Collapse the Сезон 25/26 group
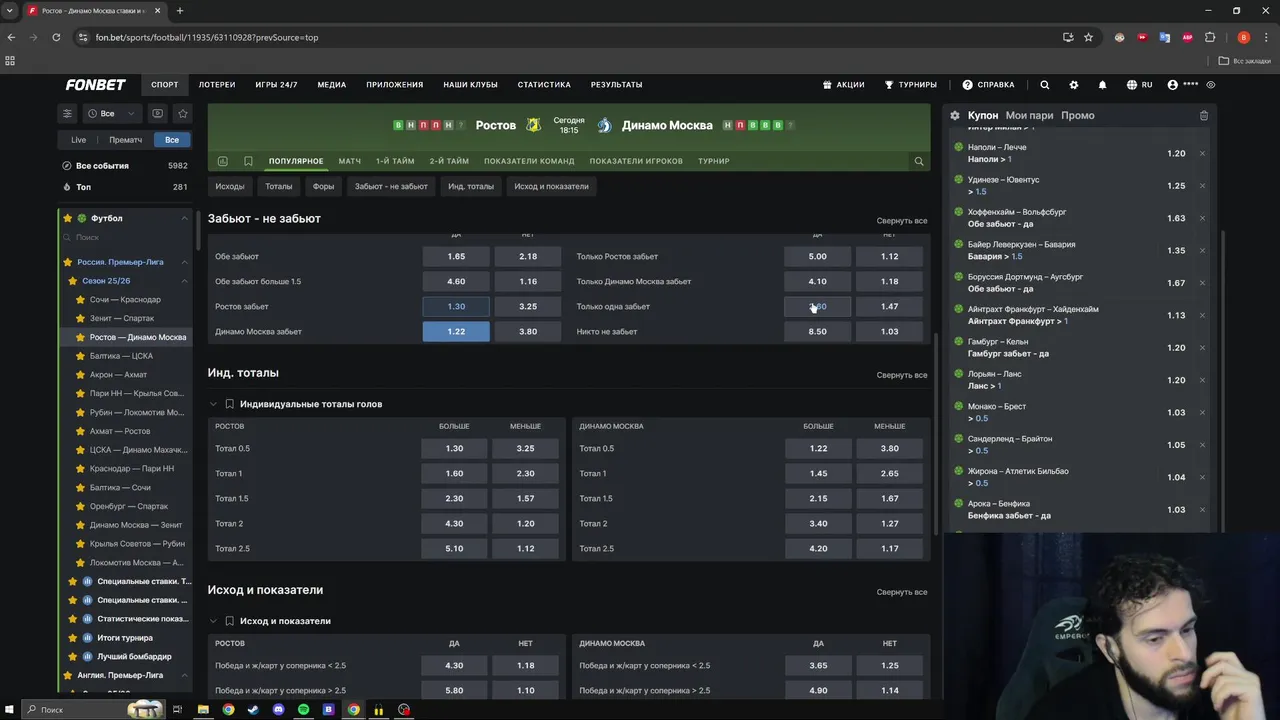Viewport: 1280px width, 720px height. [x=184, y=281]
